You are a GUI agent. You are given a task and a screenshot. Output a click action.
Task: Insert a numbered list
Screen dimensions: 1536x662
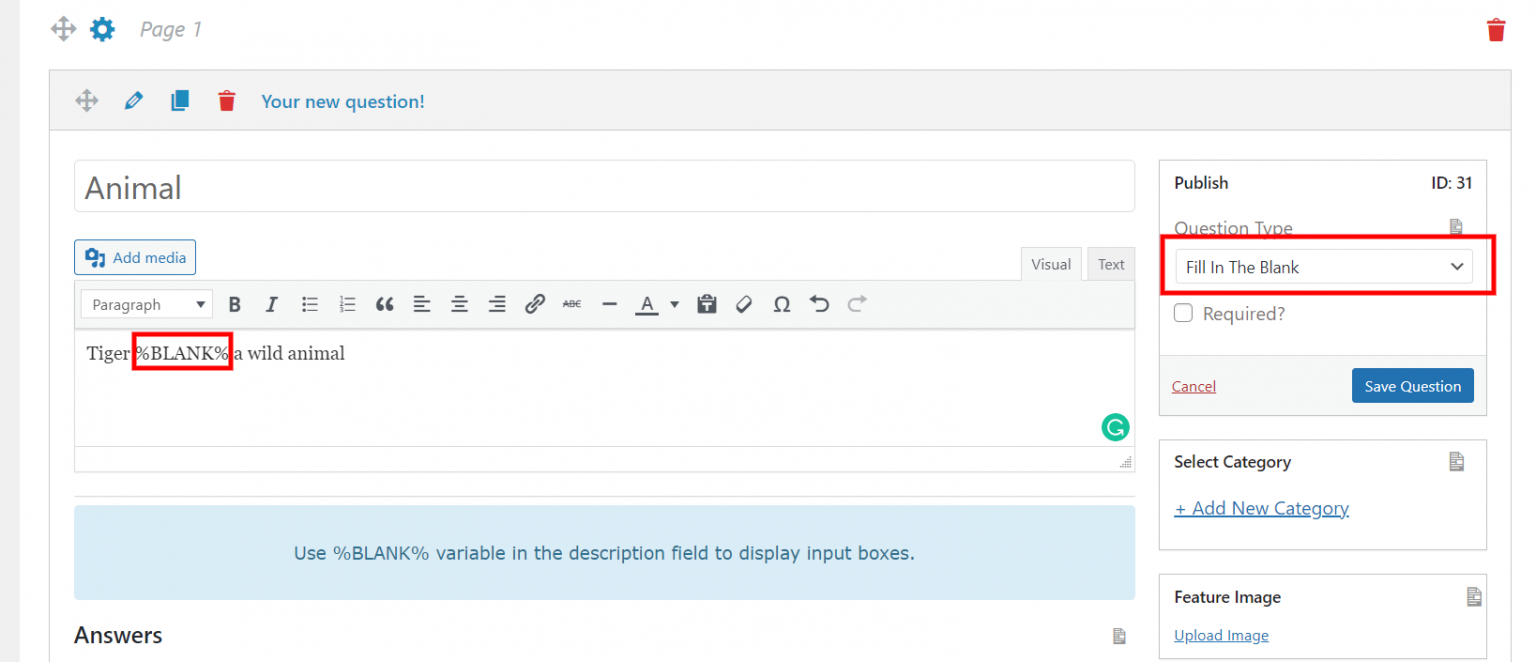(347, 304)
